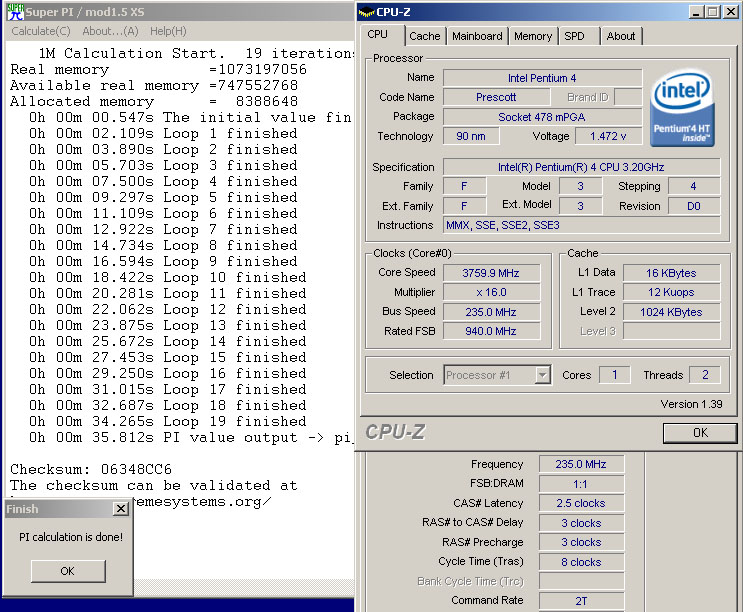Click the Loop 19 finished line

point(168,421)
